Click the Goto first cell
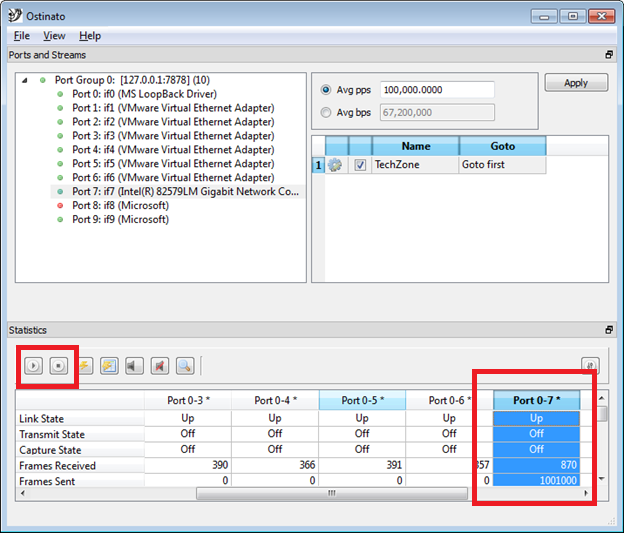The image size is (624, 533). (502, 164)
